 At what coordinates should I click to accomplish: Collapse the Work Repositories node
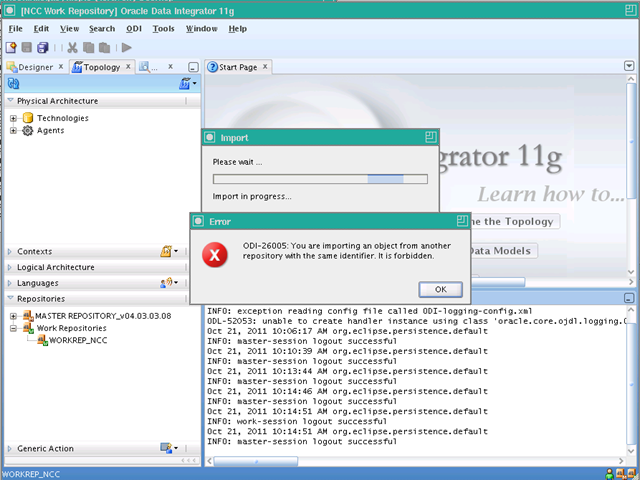pos(13,328)
